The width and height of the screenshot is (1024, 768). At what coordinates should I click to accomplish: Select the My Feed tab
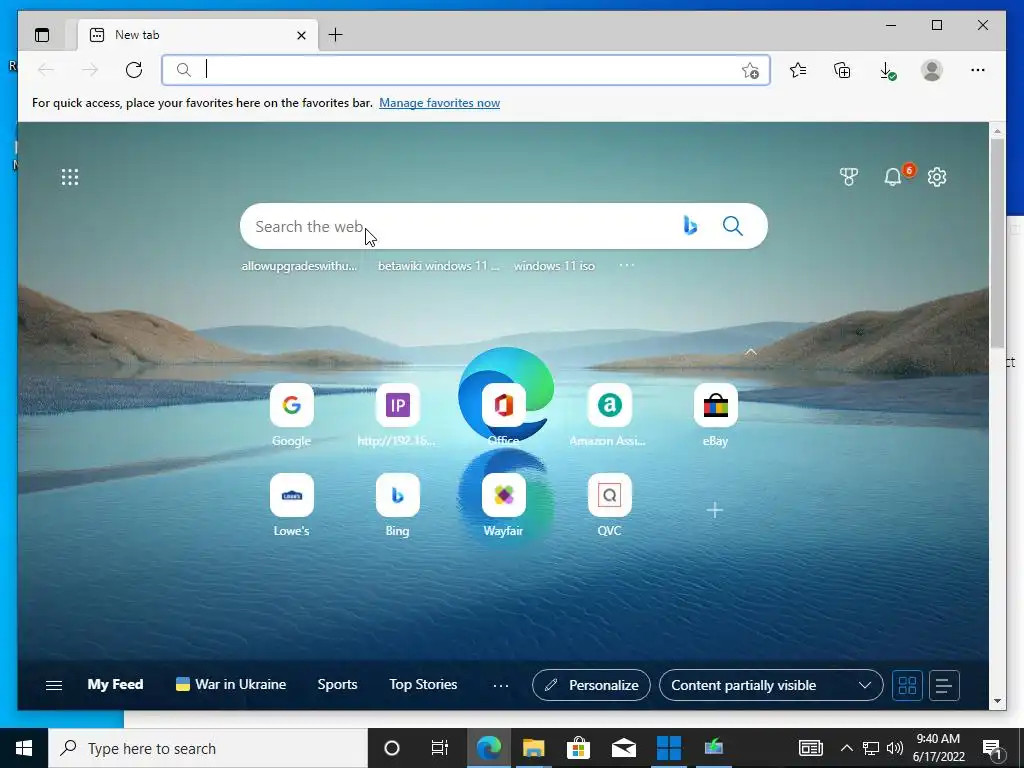pos(115,684)
